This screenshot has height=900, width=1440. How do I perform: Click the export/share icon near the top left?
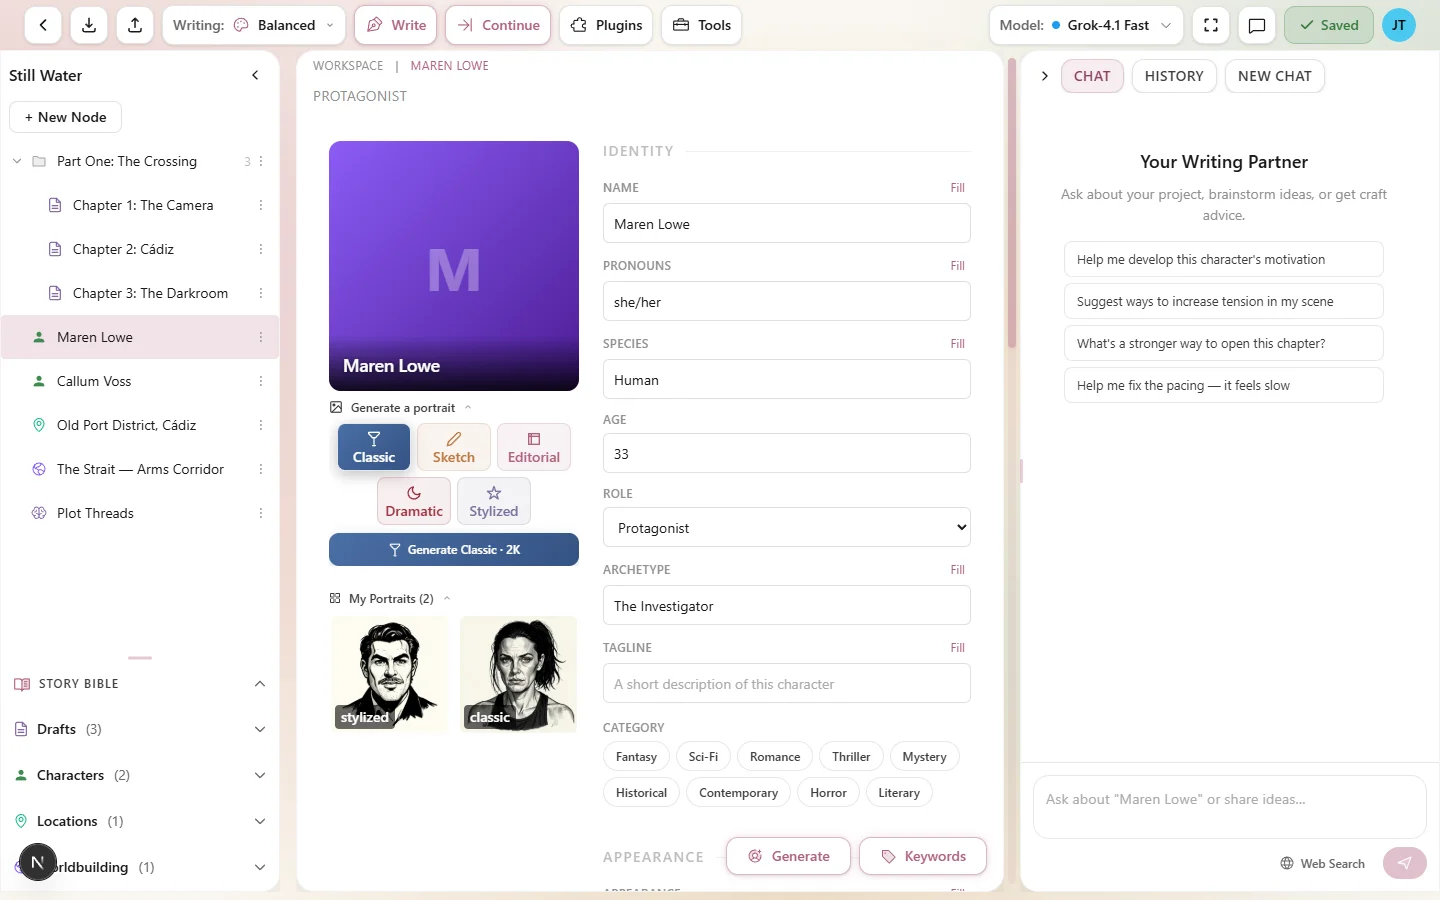pos(135,25)
